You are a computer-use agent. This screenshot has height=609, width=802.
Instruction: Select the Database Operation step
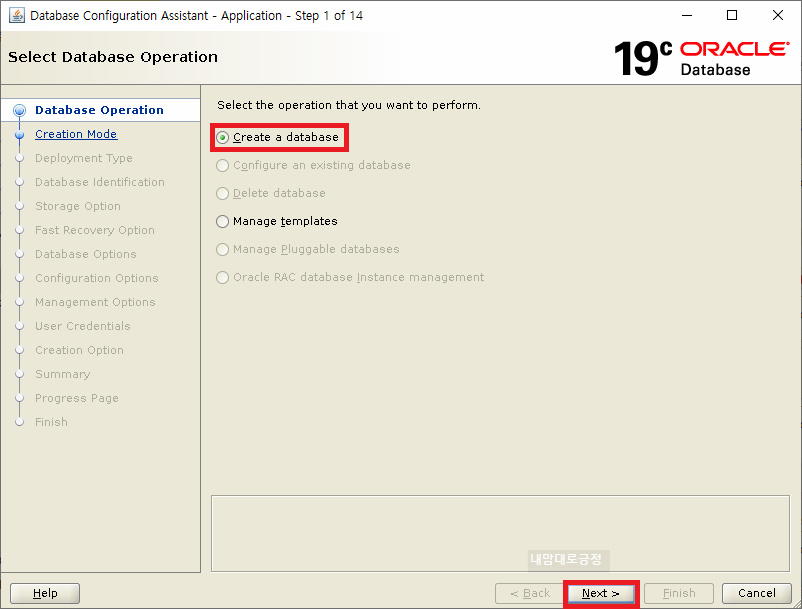coord(99,110)
